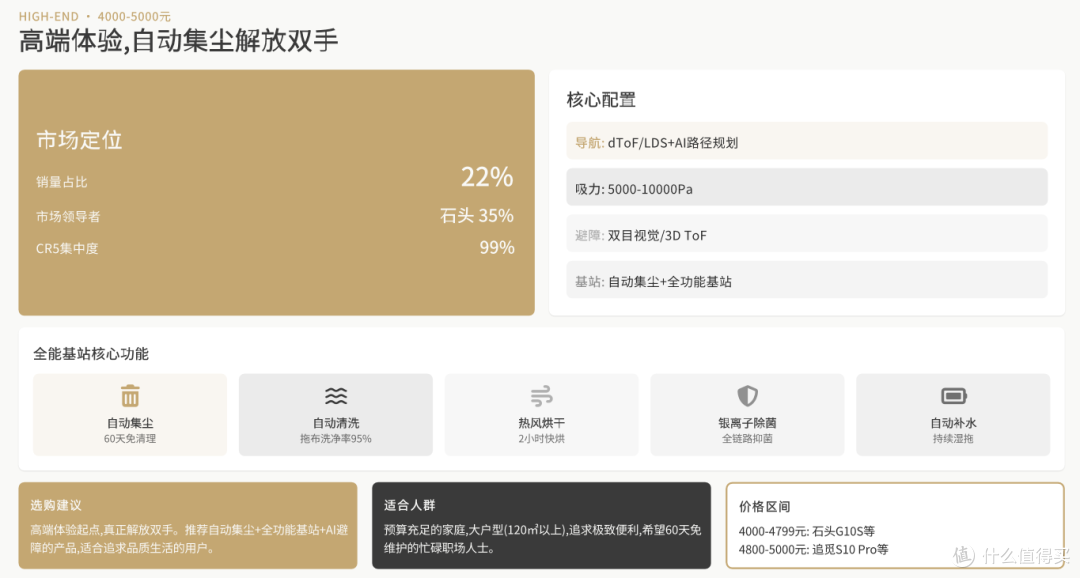Click the 22% sales share value

(x=487, y=177)
